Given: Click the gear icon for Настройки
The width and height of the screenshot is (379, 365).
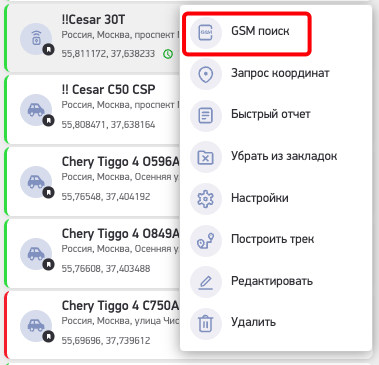Looking at the screenshot, I should pyautogui.click(x=206, y=199).
